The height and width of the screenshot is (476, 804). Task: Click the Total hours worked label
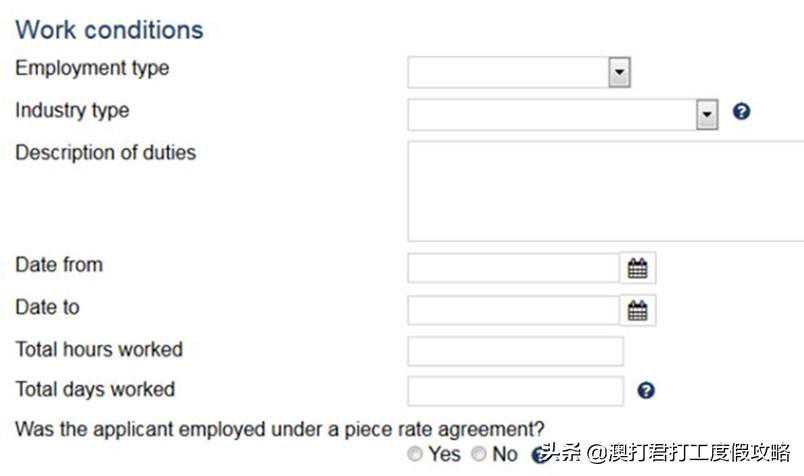click(99, 349)
